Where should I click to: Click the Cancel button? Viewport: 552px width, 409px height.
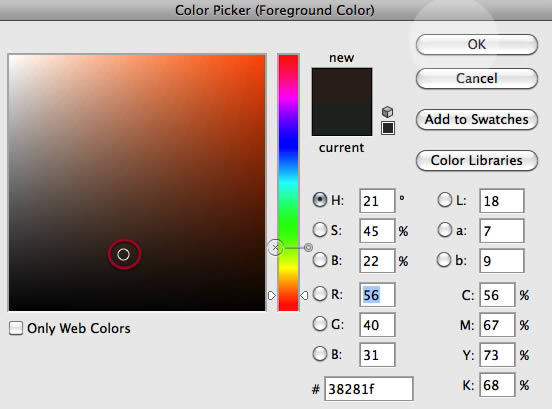[x=477, y=78]
